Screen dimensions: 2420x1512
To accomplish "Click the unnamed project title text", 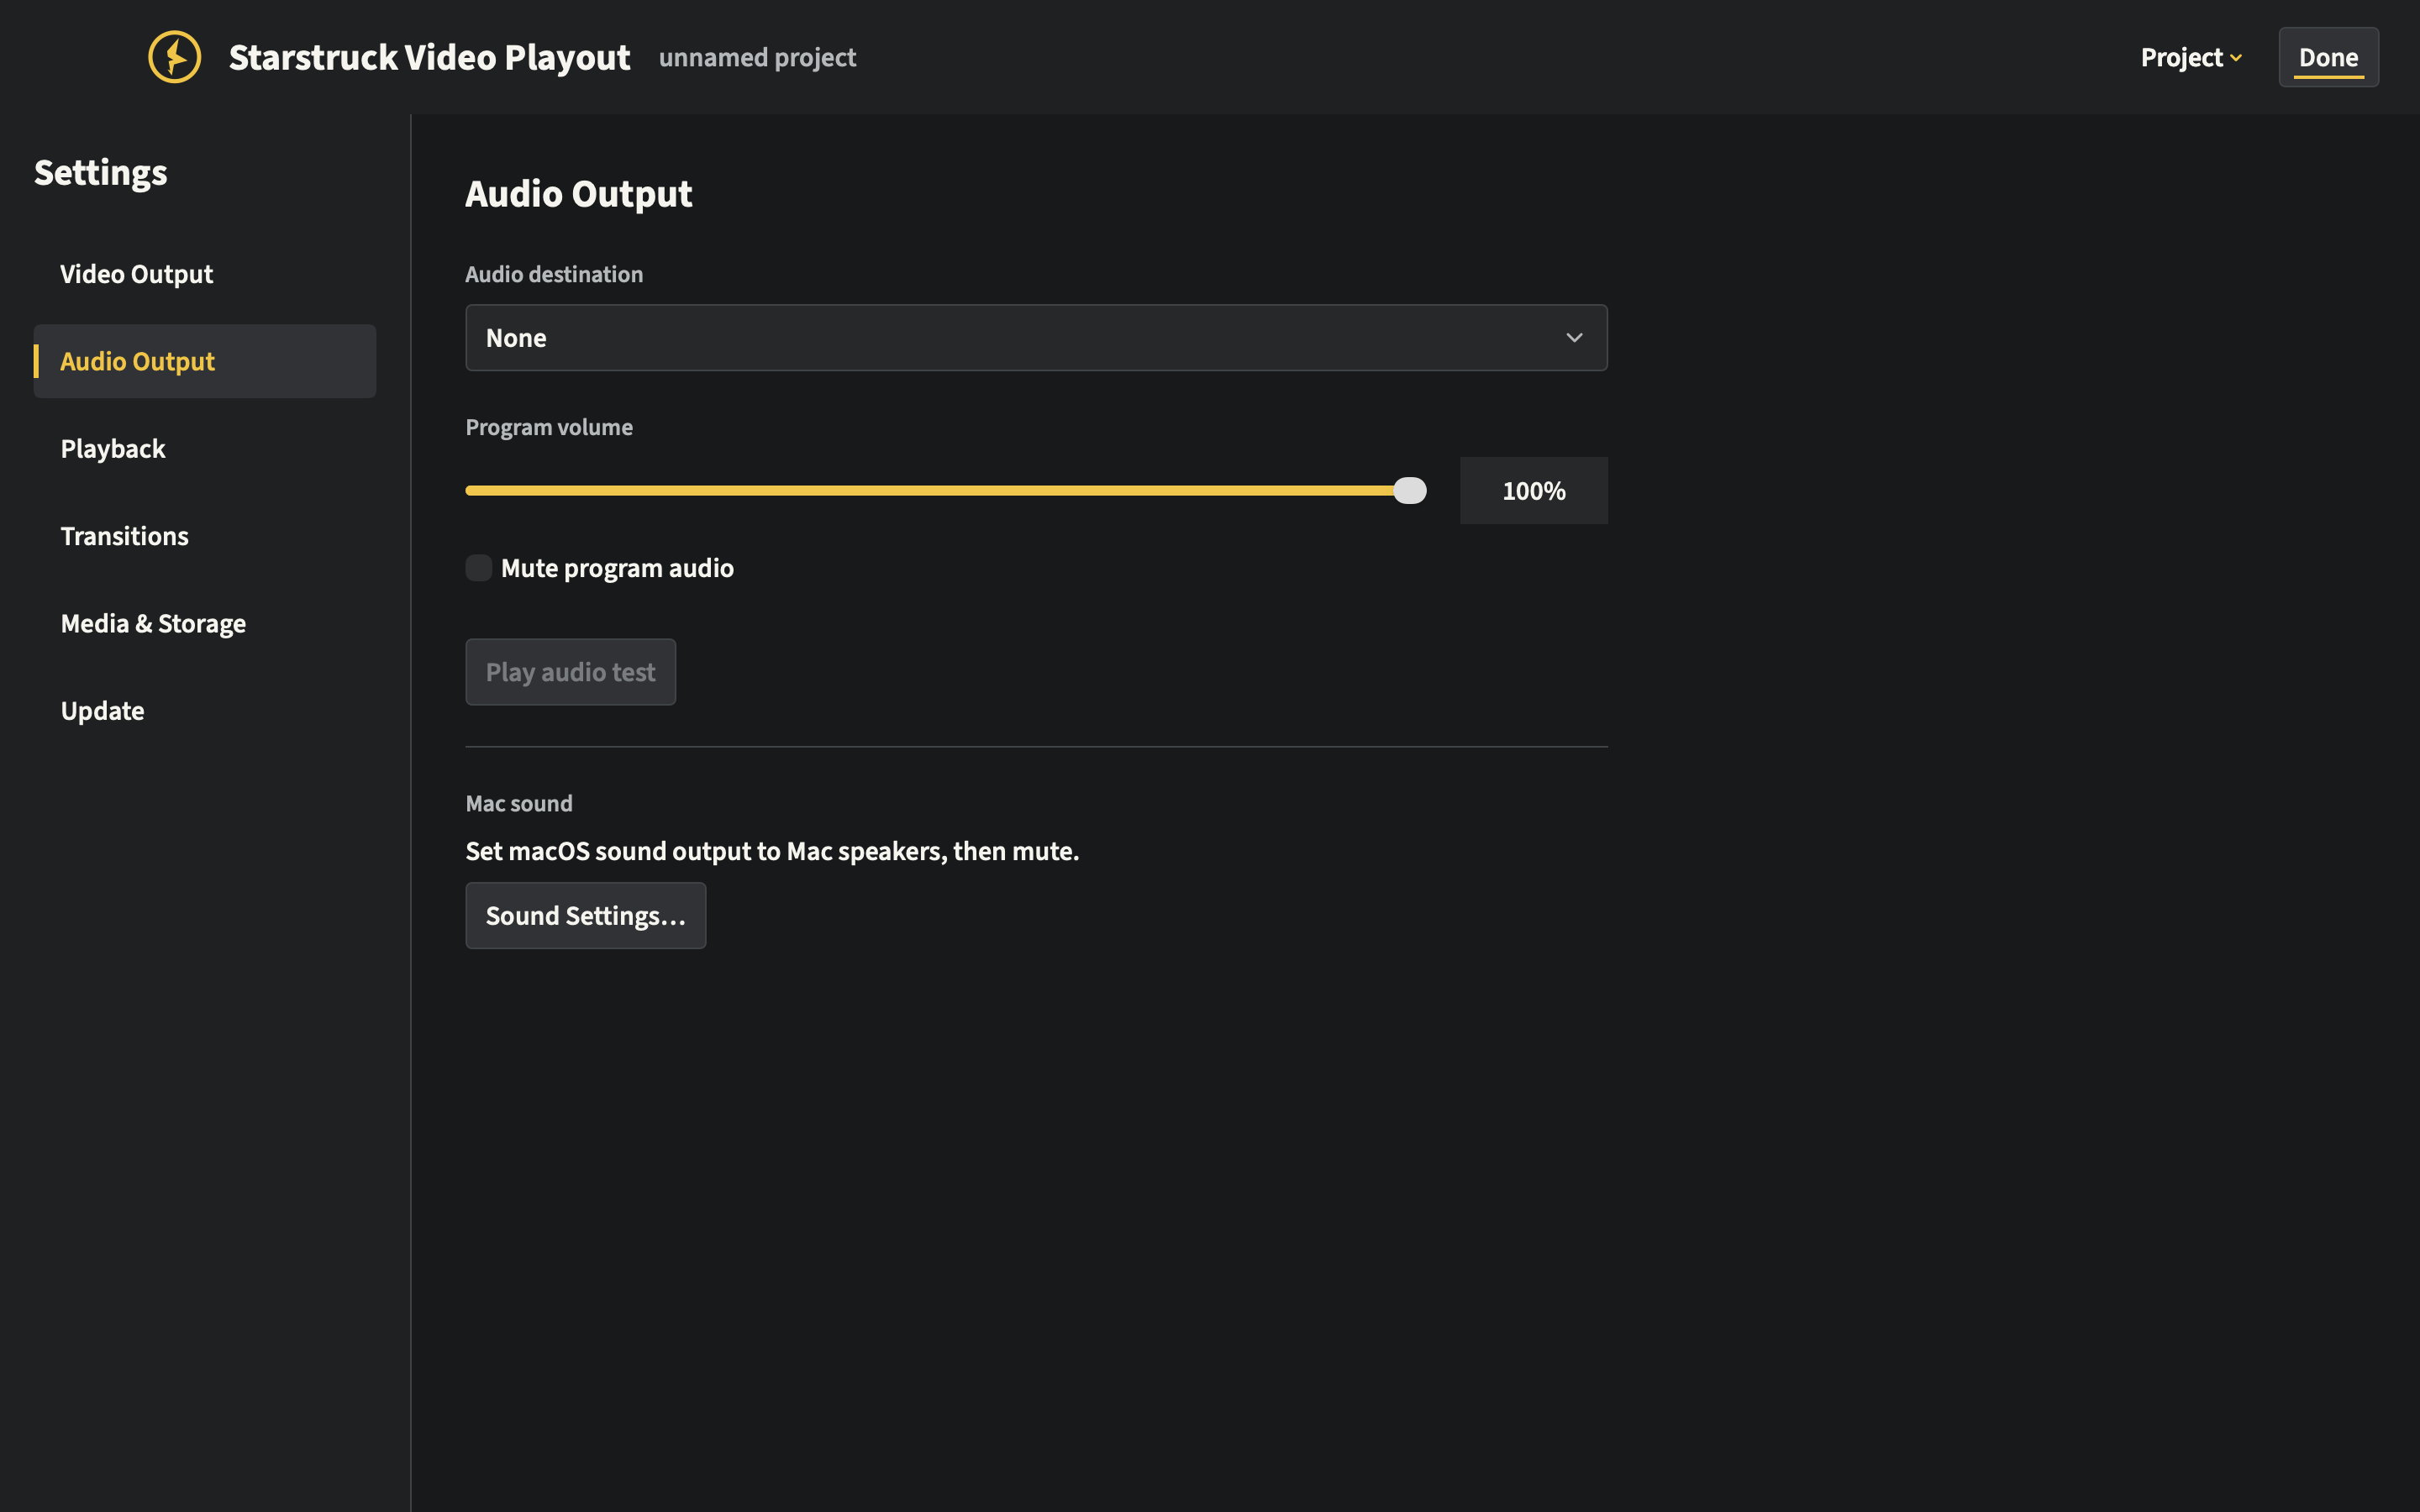I will click(757, 58).
